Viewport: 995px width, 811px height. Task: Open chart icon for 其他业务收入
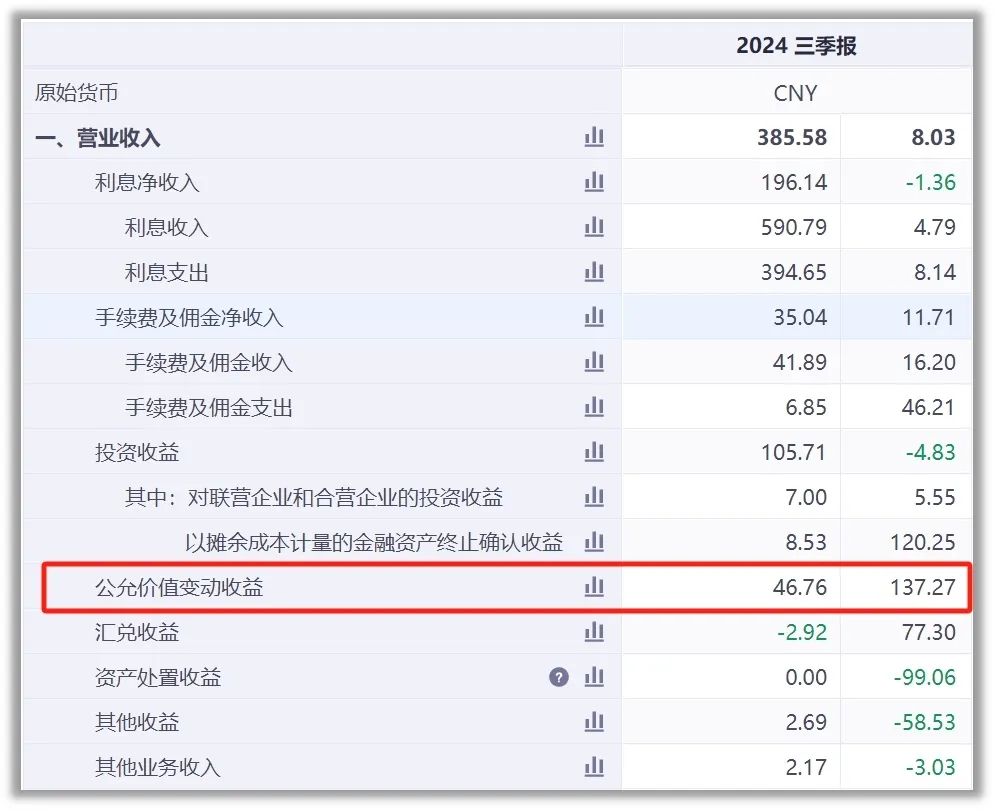(x=594, y=767)
